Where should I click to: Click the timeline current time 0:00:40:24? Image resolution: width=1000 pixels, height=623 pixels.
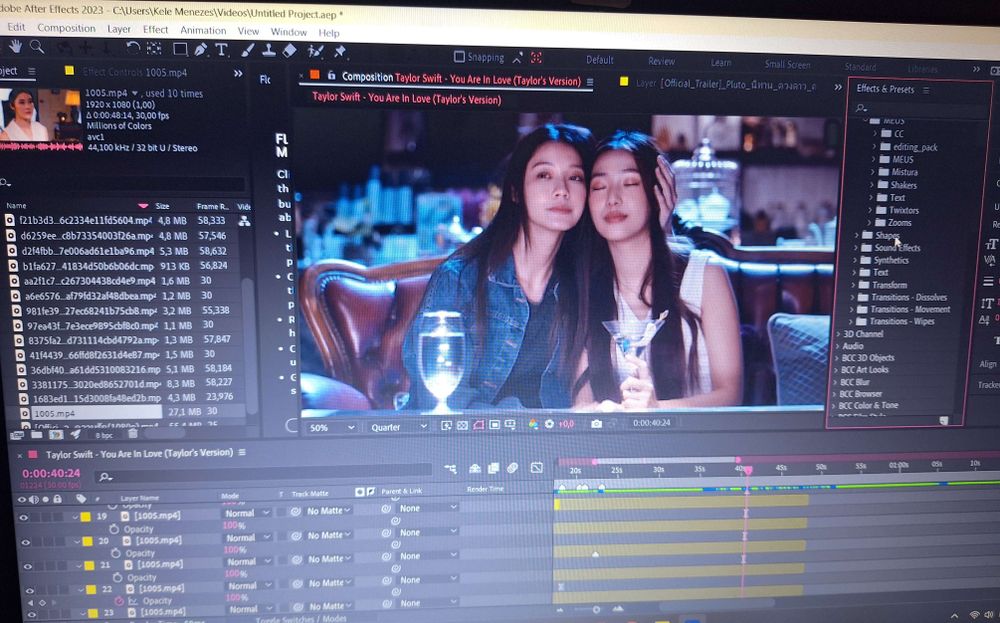(x=51, y=473)
